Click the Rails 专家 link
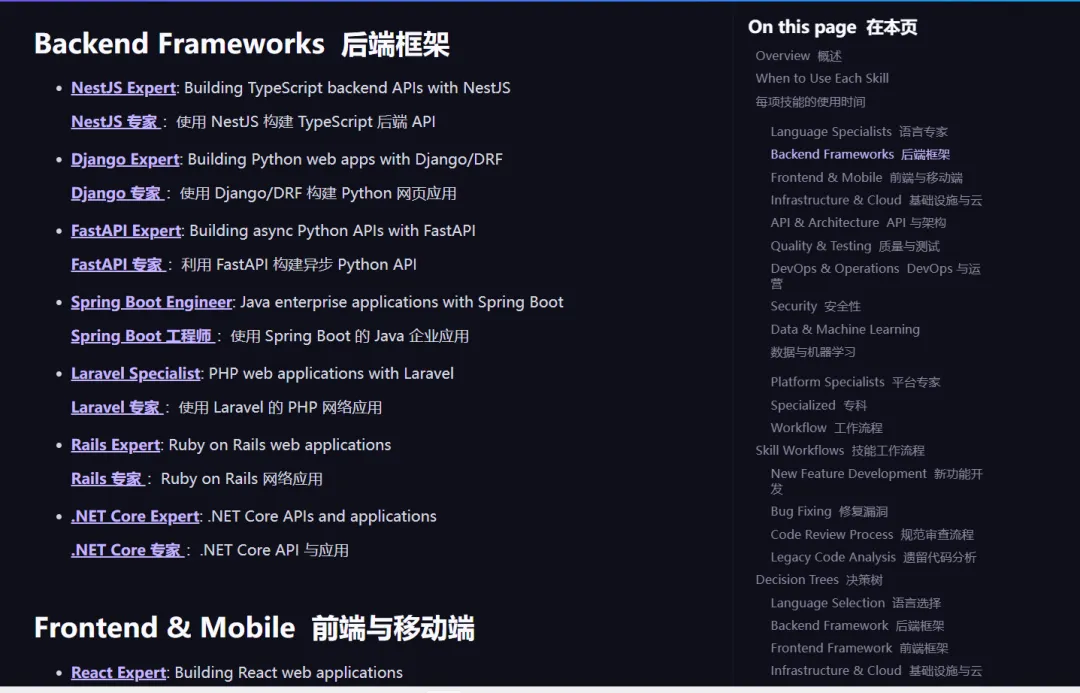1080x693 pixels. tap(107, 479)
